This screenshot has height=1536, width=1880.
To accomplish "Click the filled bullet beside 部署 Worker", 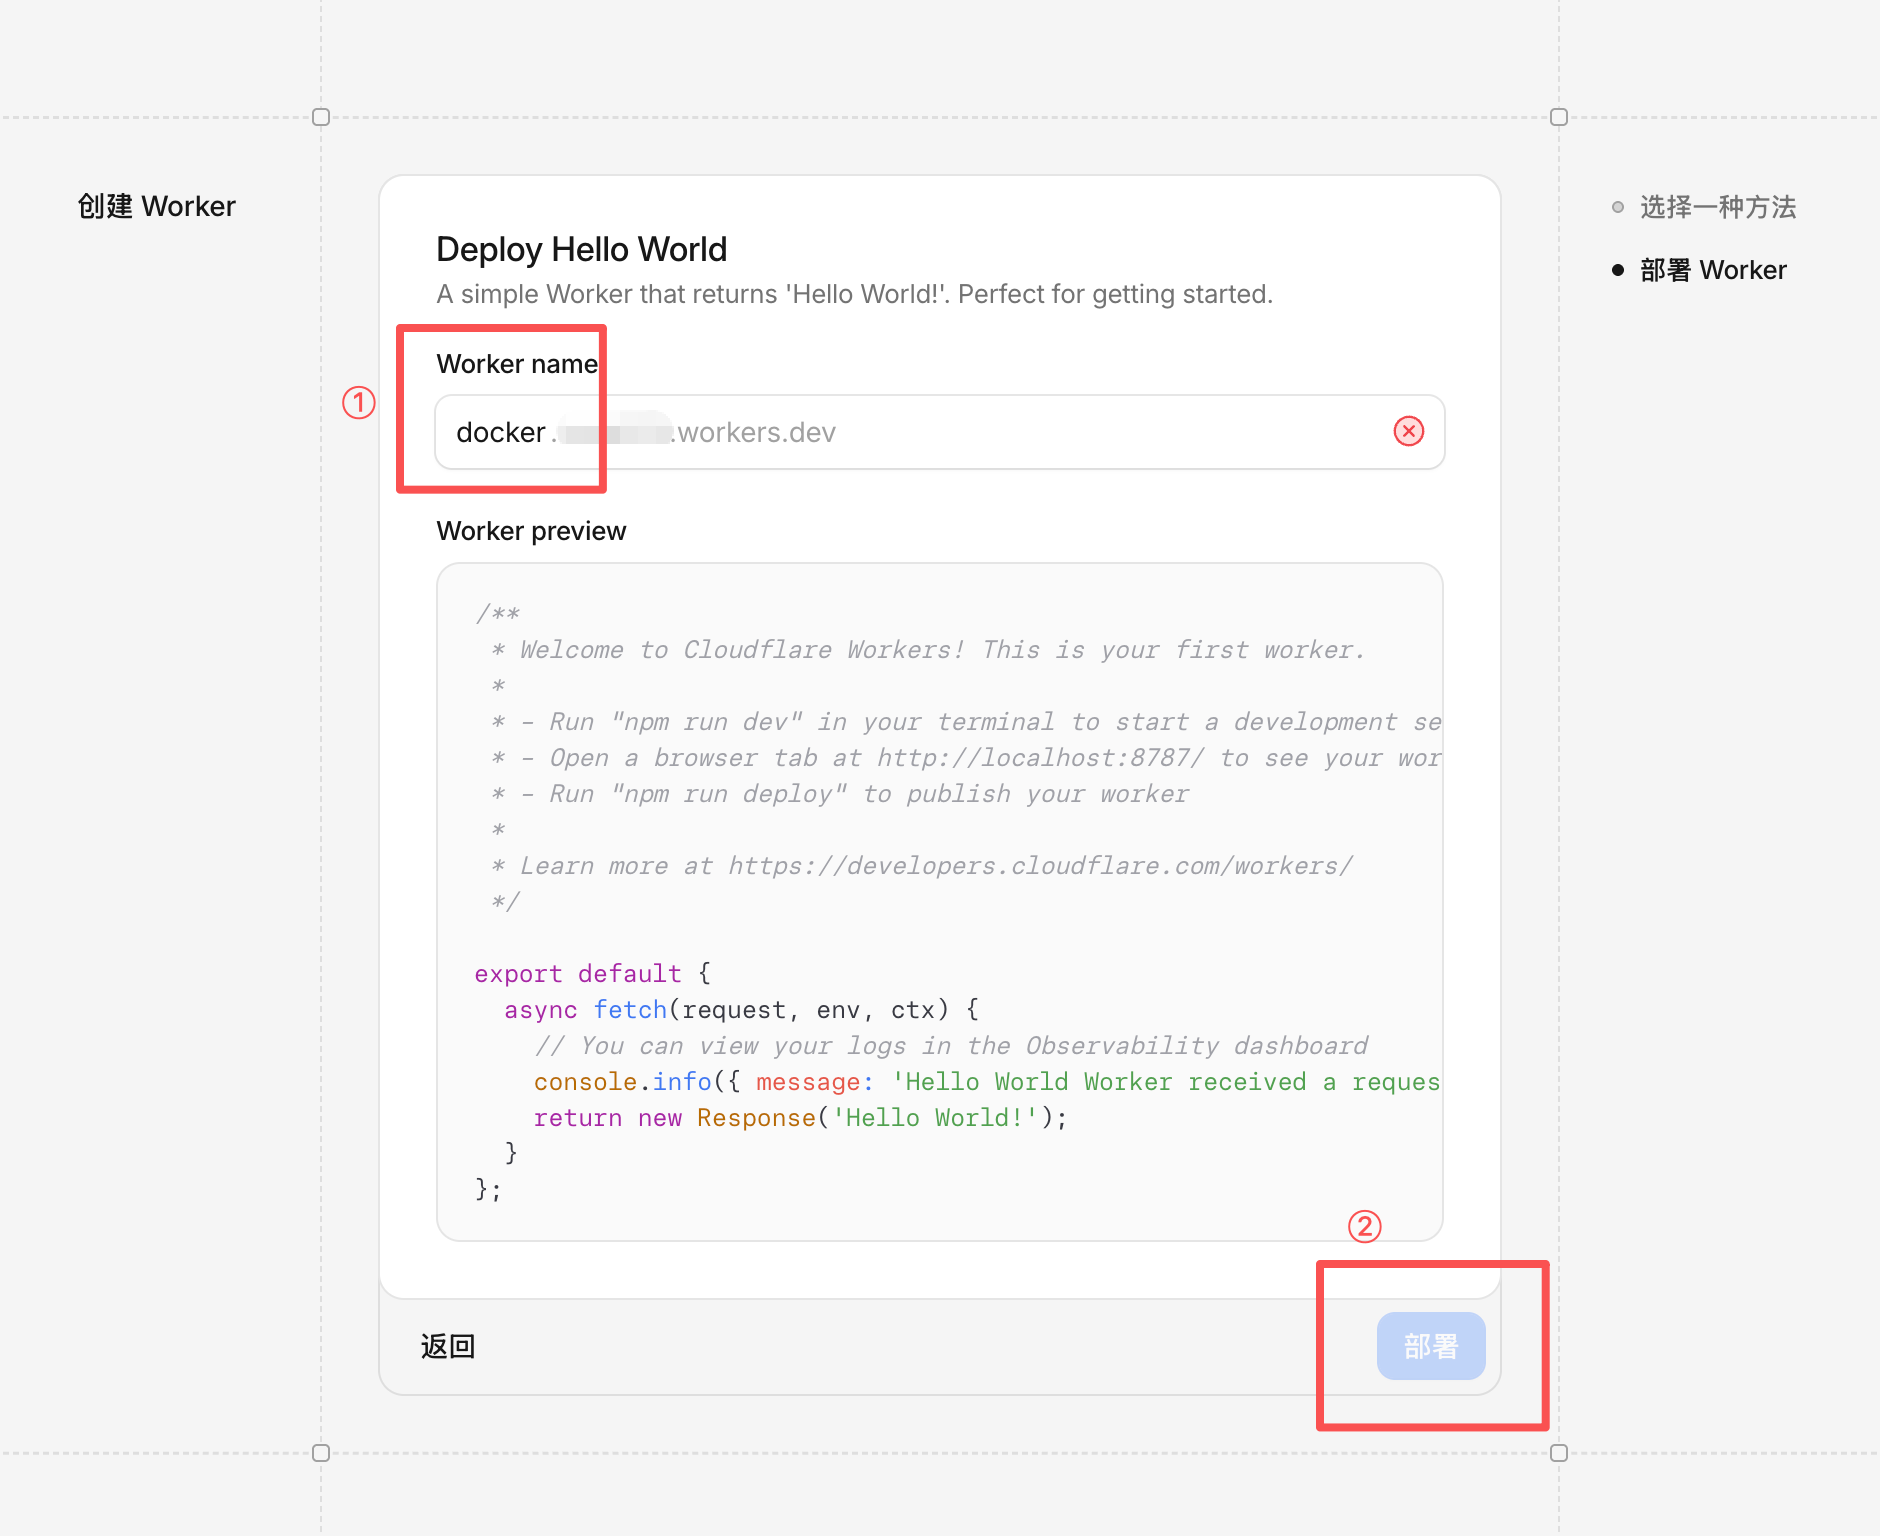I will point(1617,270).
